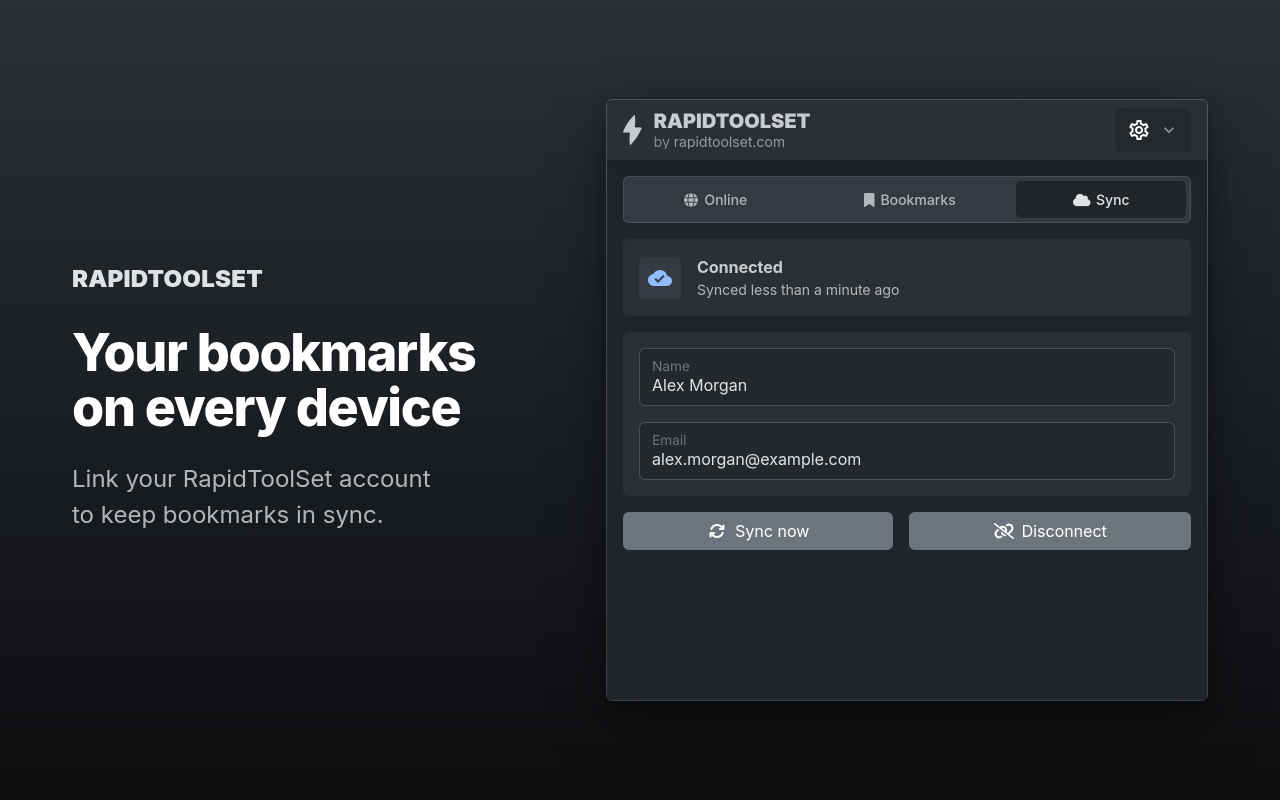Click the cloud checkmark connected icon
1280x800 pixels.
660,278
